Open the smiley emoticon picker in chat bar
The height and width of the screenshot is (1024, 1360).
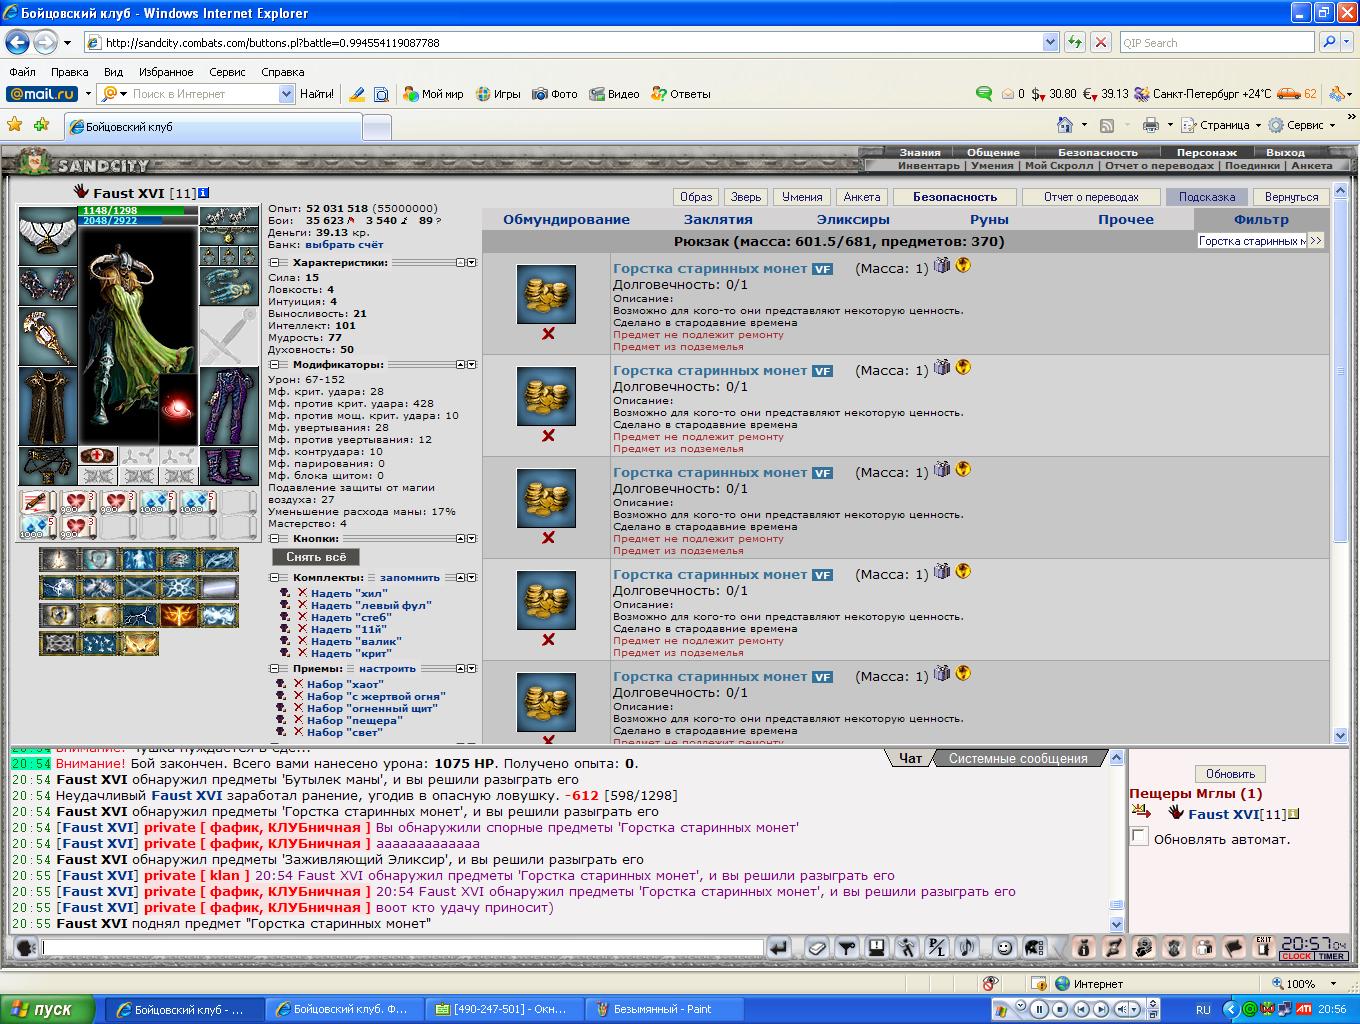click(1005, 947)
